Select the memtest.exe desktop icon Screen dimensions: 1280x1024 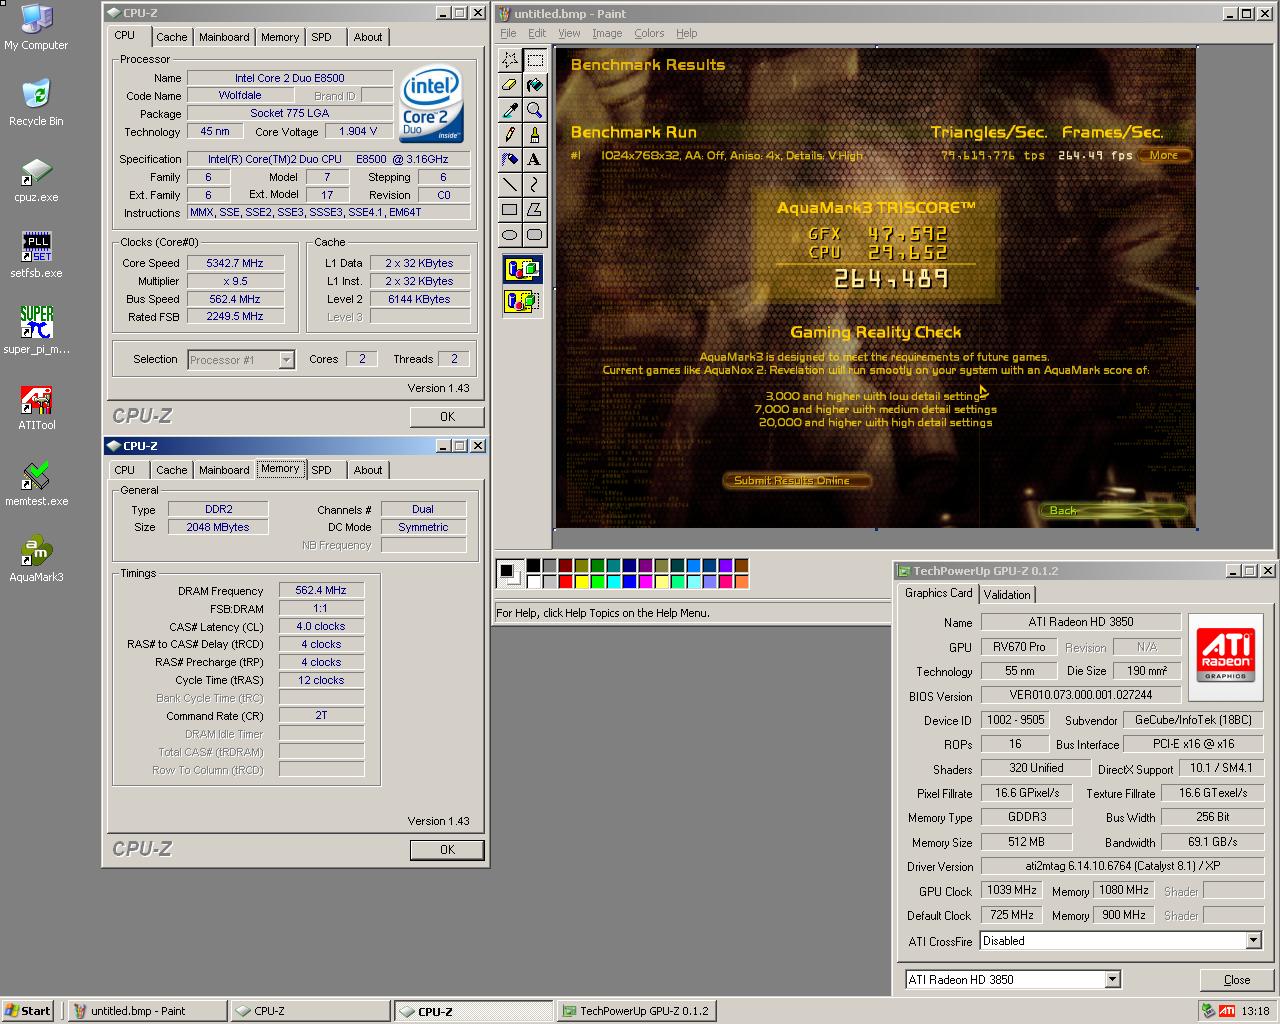(x=36, y=484)
